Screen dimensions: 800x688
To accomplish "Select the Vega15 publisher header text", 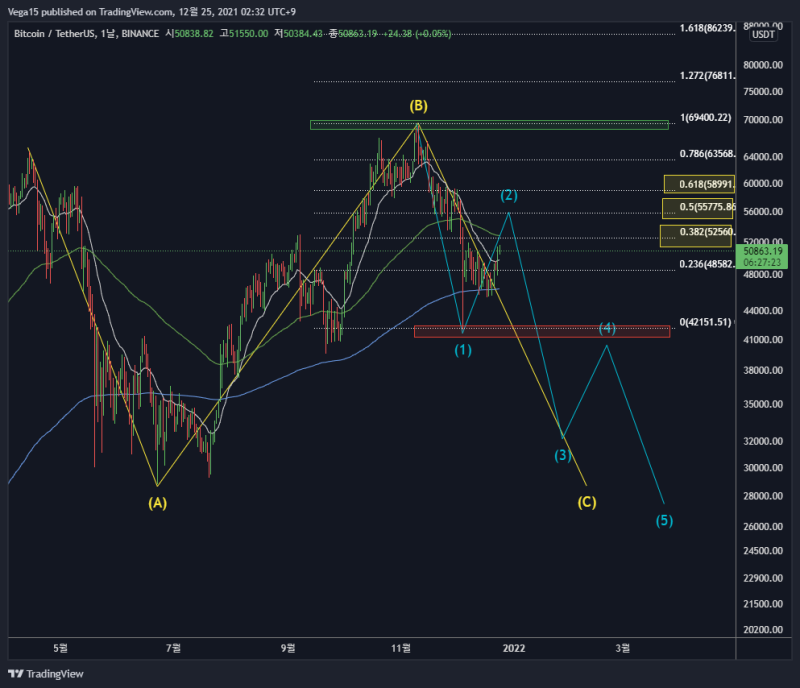I will [x=152, y=12].
